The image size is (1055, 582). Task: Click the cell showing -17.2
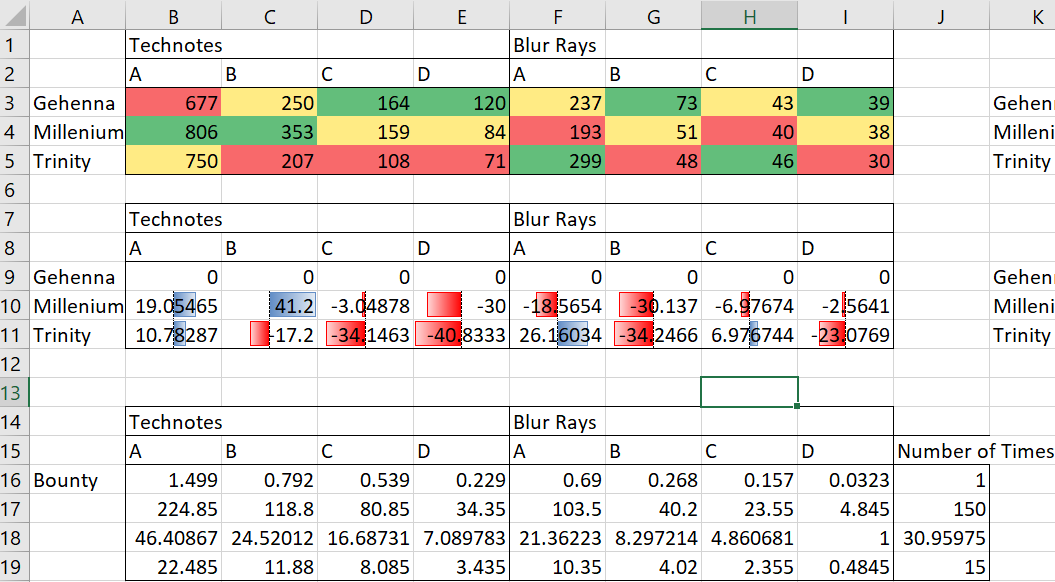pos(269,334)
